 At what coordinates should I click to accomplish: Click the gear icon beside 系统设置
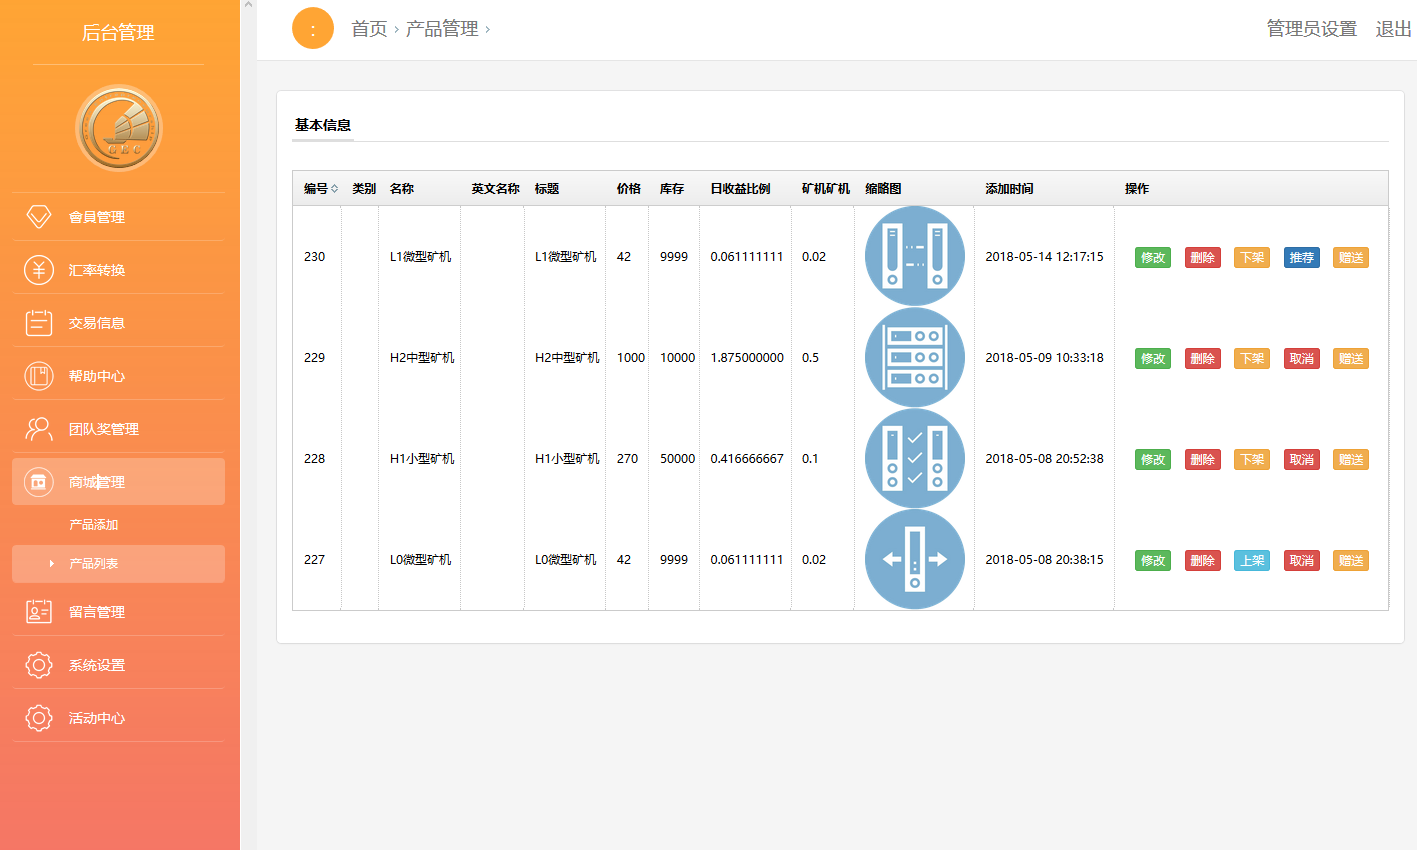38,665
